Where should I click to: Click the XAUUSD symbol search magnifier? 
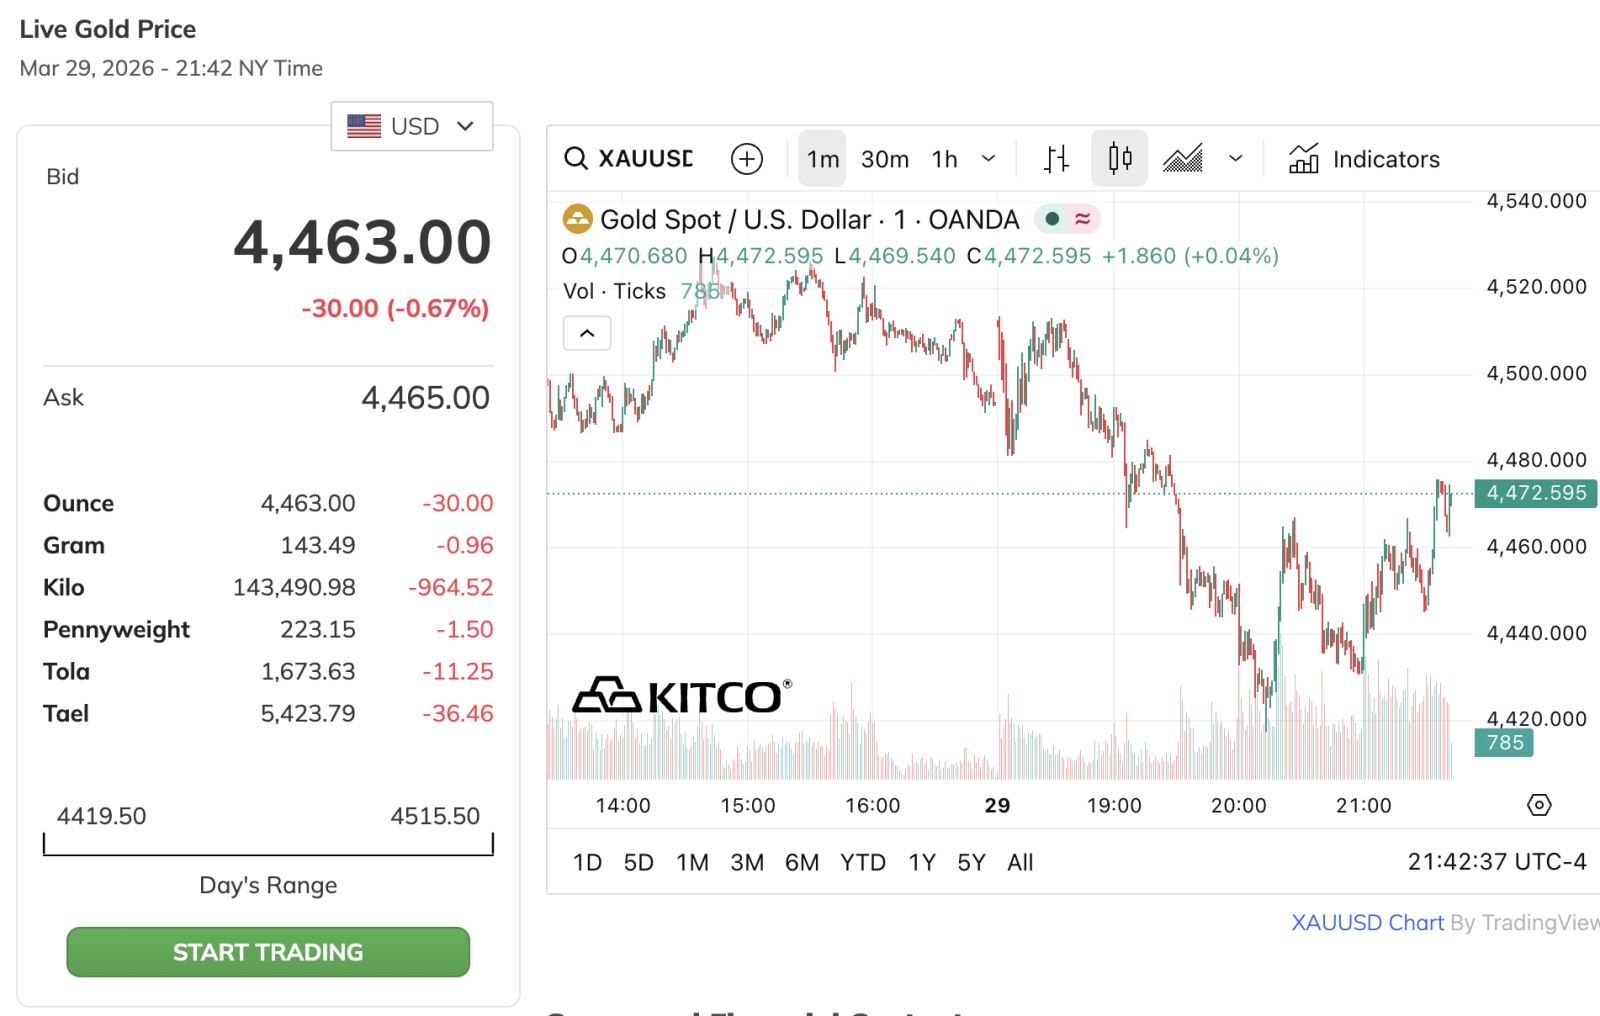pyautogui.click(x=576, y=159)
